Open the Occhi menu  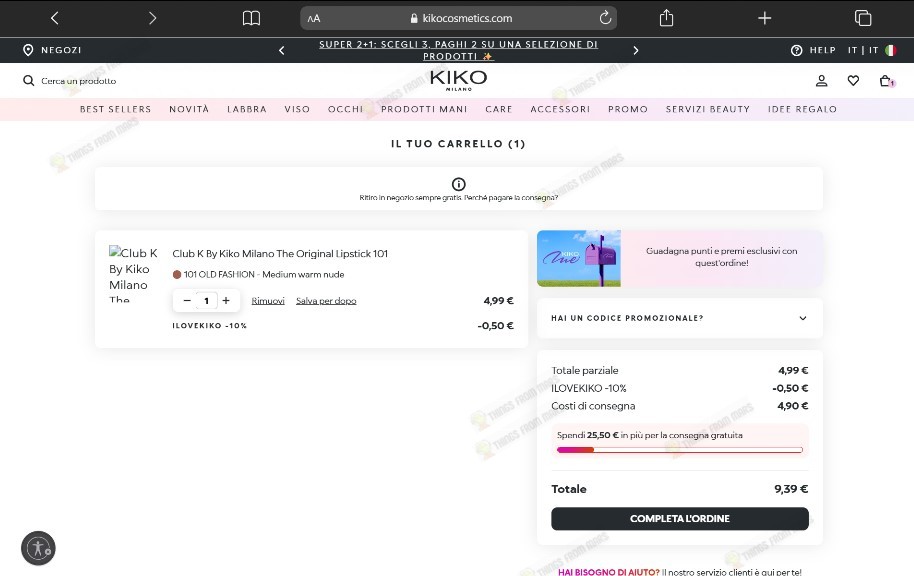click(345, 109)
